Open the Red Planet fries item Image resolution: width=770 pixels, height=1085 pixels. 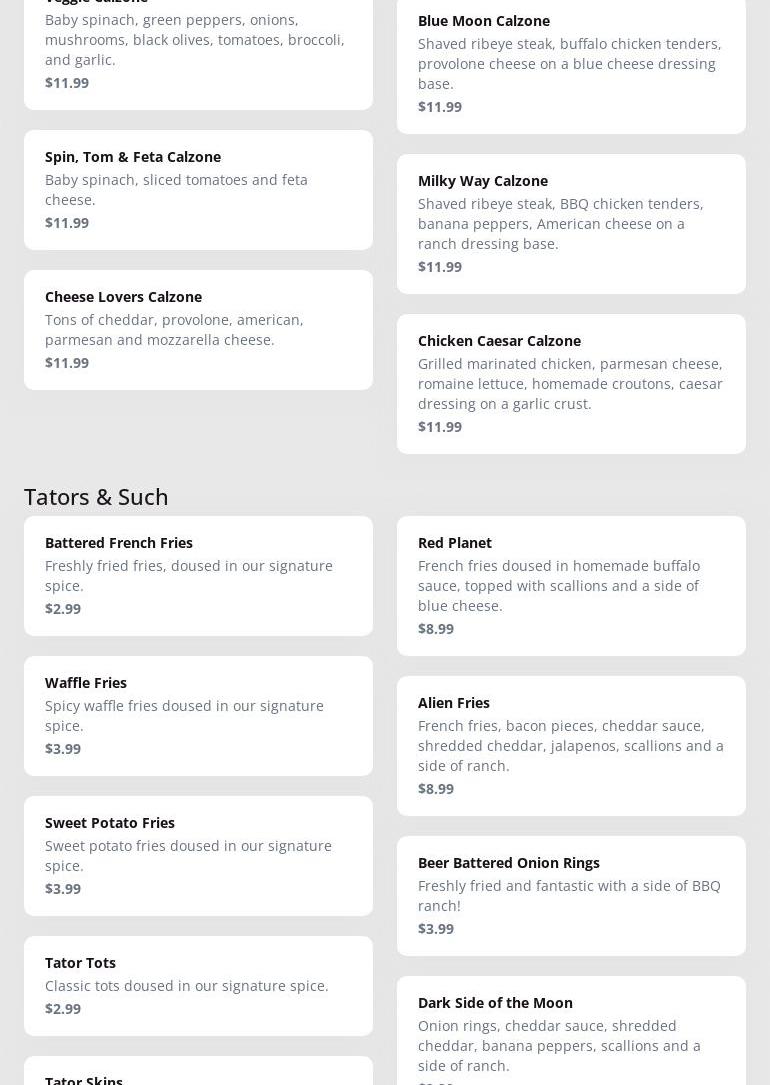571,585
